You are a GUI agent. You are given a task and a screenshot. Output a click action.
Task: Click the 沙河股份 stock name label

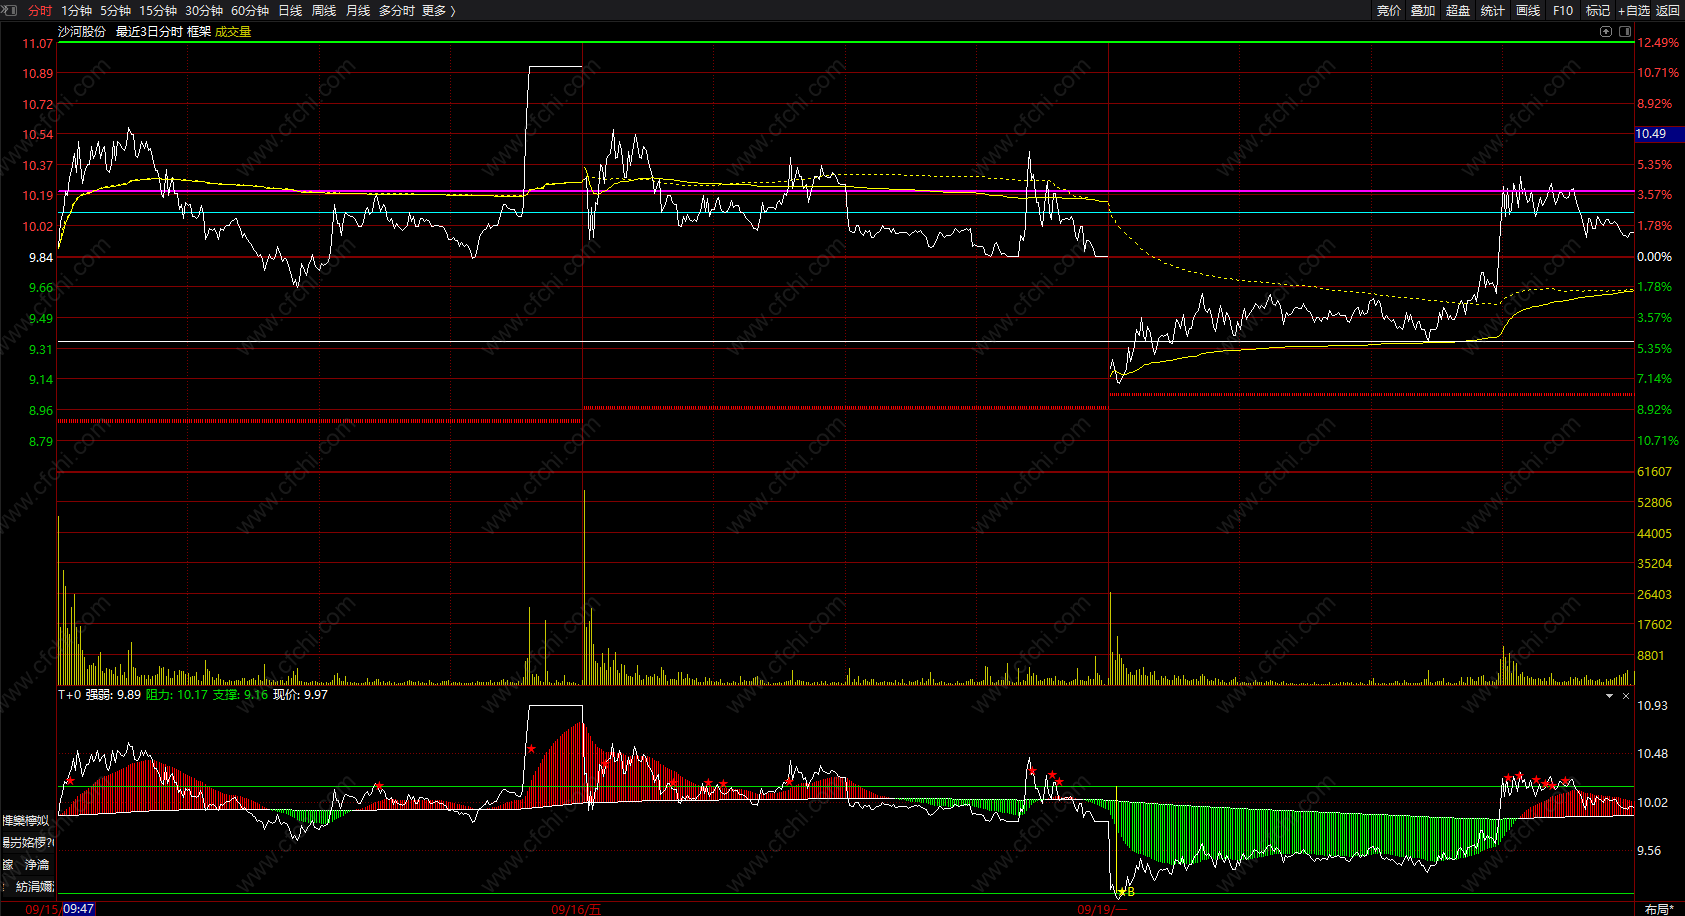coord(82,32)
